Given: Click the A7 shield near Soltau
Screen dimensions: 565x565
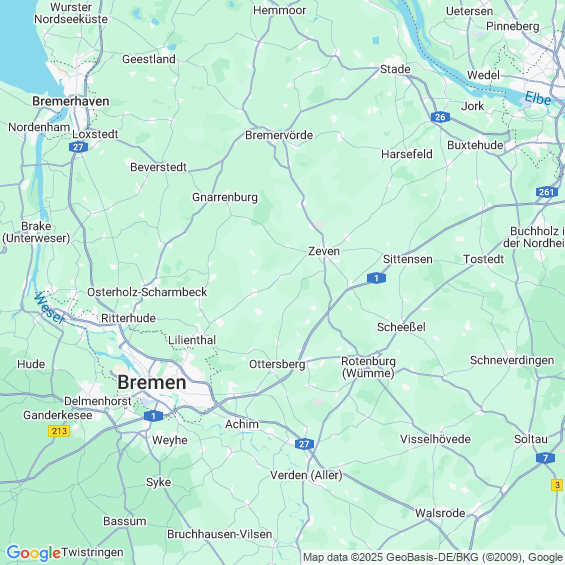Looking at the screenshot, I should [x=545, y=458].
